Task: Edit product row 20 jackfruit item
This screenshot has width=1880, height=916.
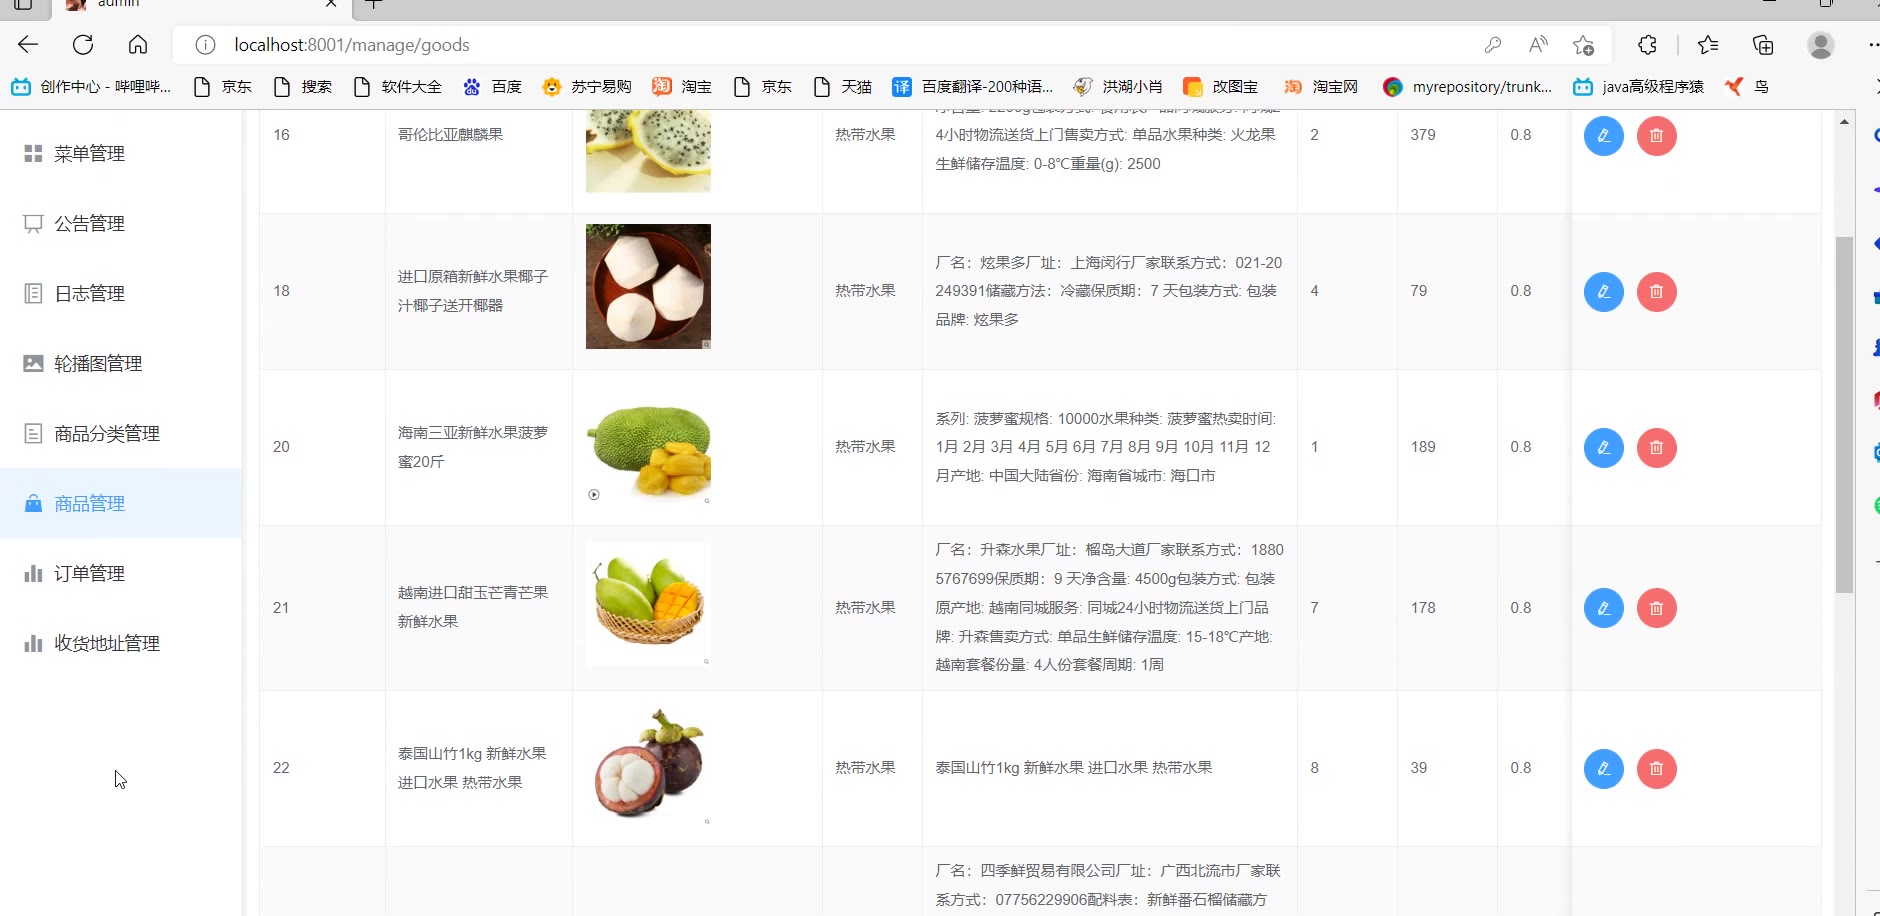Action: 1603,448
